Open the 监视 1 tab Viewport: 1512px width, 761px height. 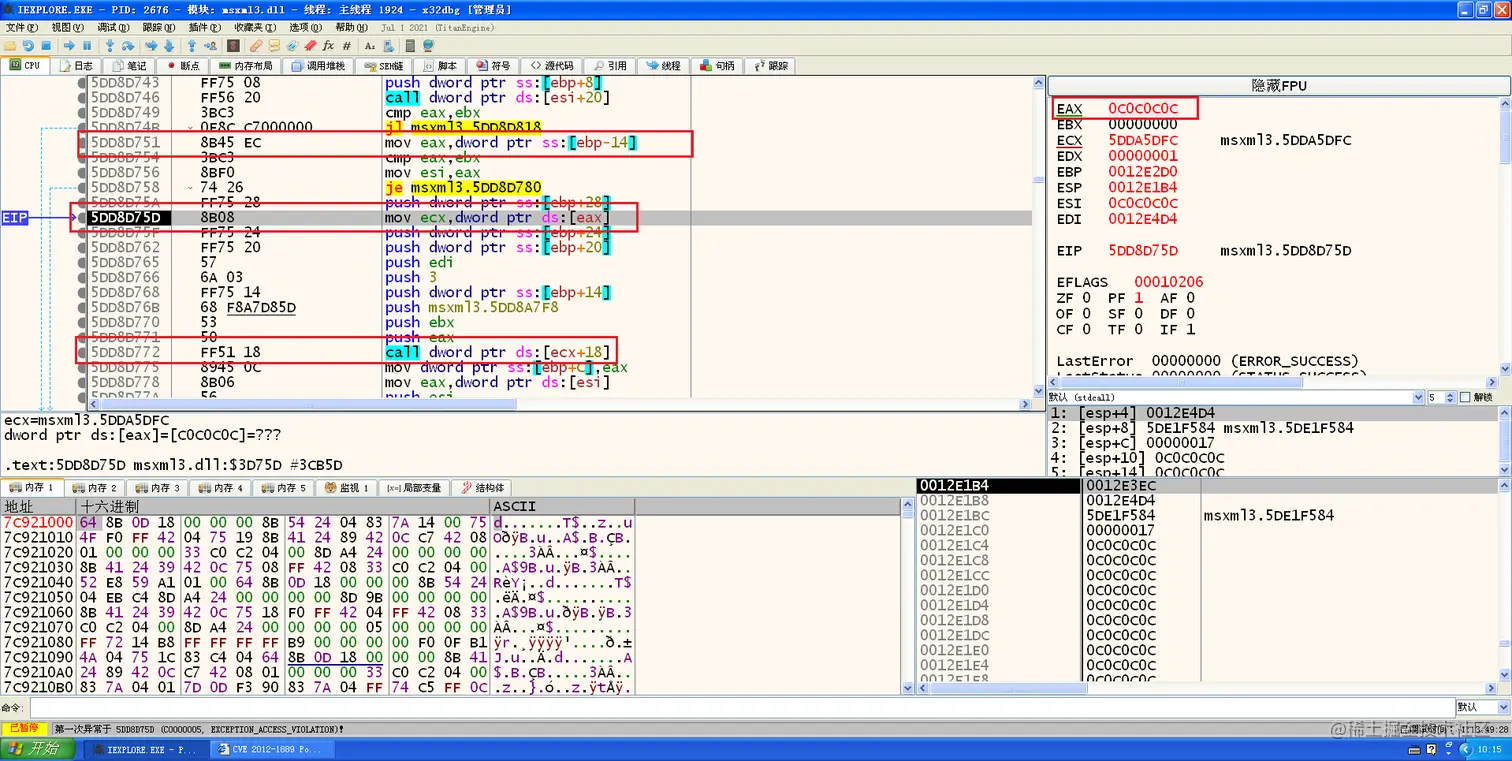coord(348,488)
